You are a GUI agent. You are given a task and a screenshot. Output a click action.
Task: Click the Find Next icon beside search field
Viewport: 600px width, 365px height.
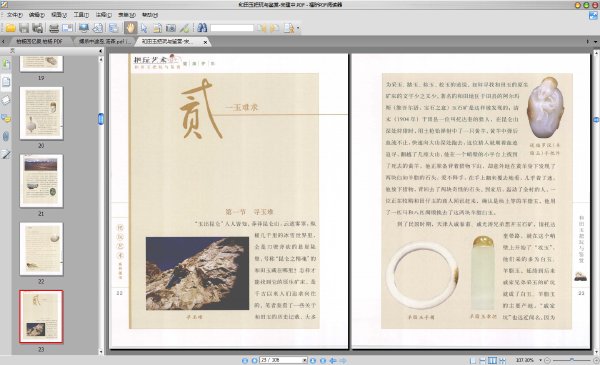pos(275,28)
